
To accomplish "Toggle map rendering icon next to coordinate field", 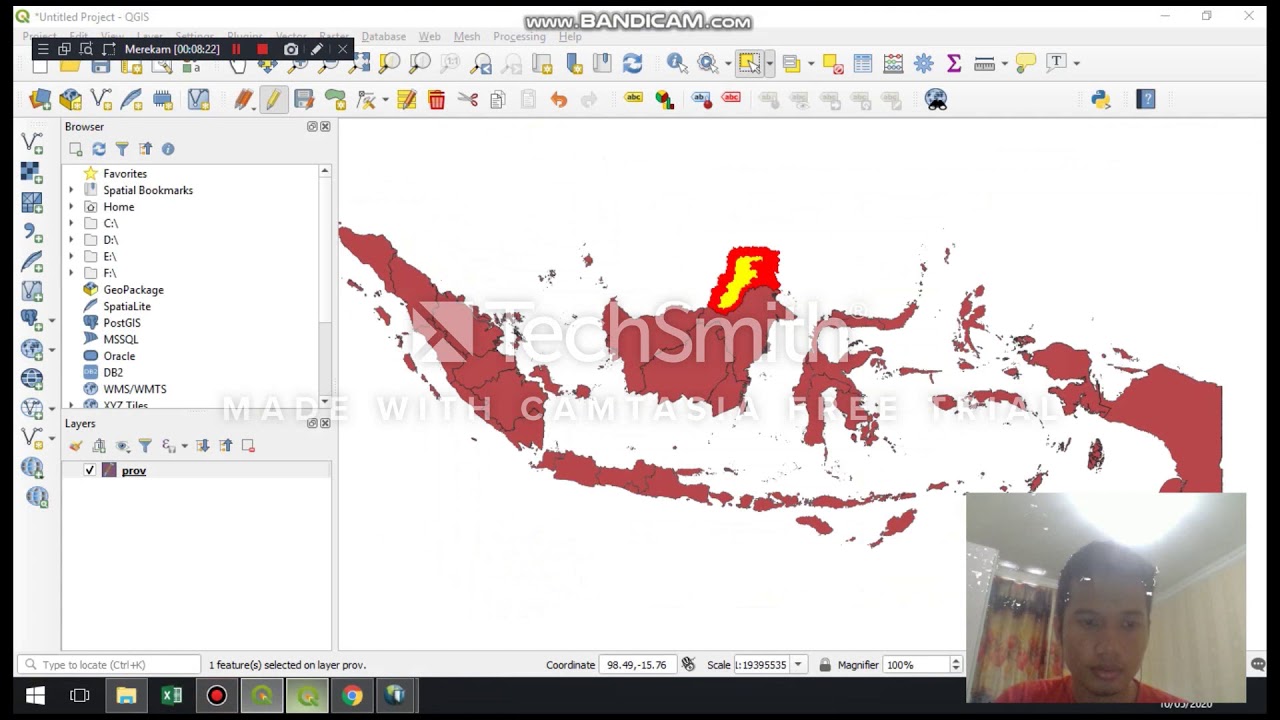I will click(x=688, y=664).
